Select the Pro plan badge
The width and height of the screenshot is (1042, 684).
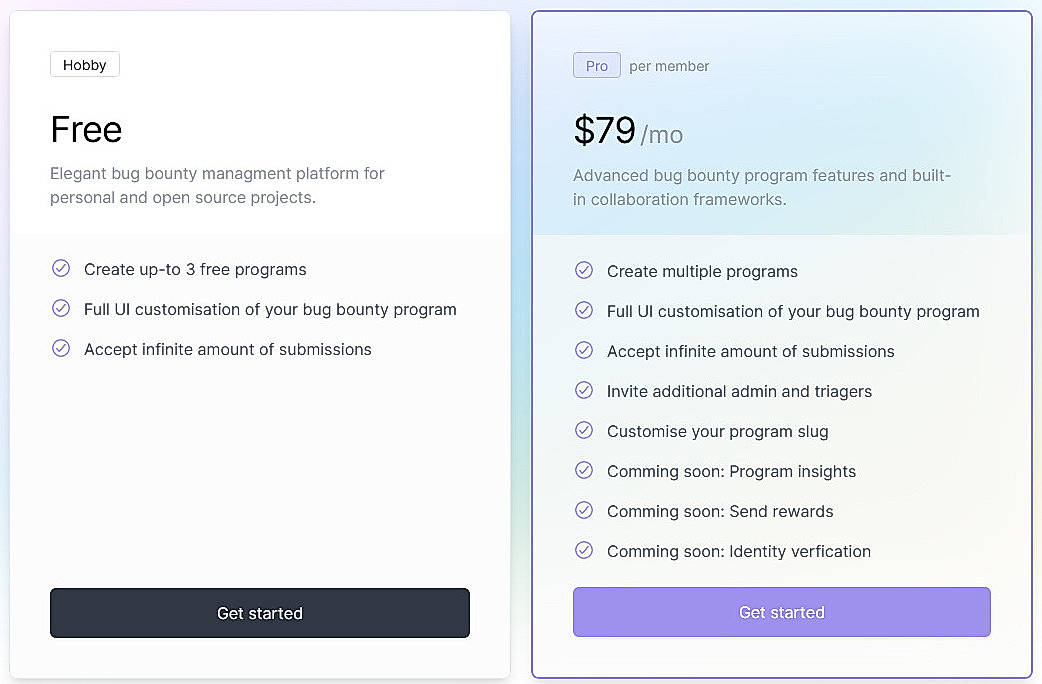coord(596,65)
